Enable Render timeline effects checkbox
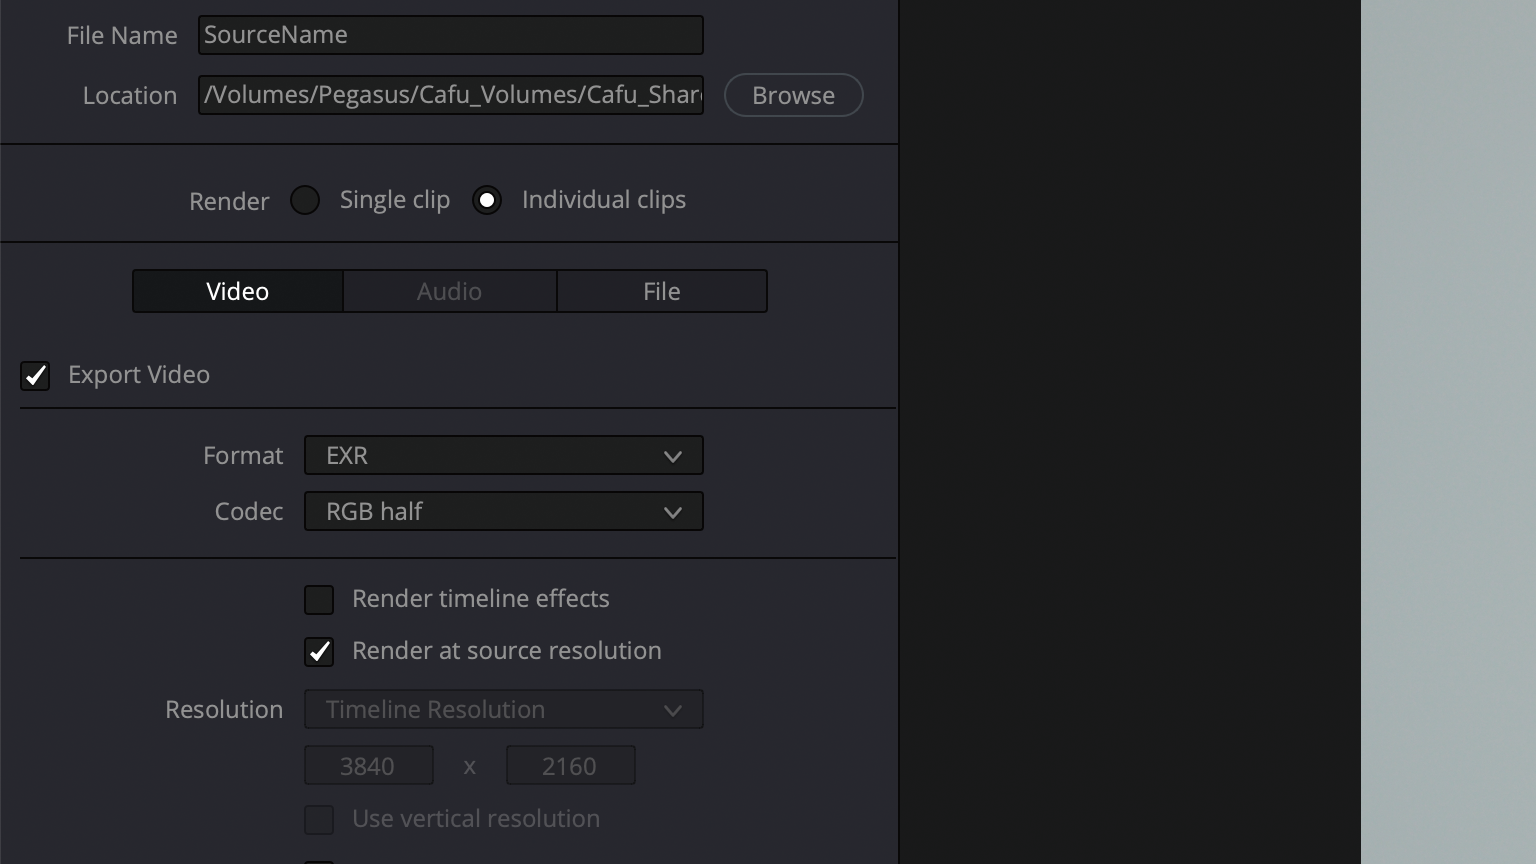 click(319, 600)
